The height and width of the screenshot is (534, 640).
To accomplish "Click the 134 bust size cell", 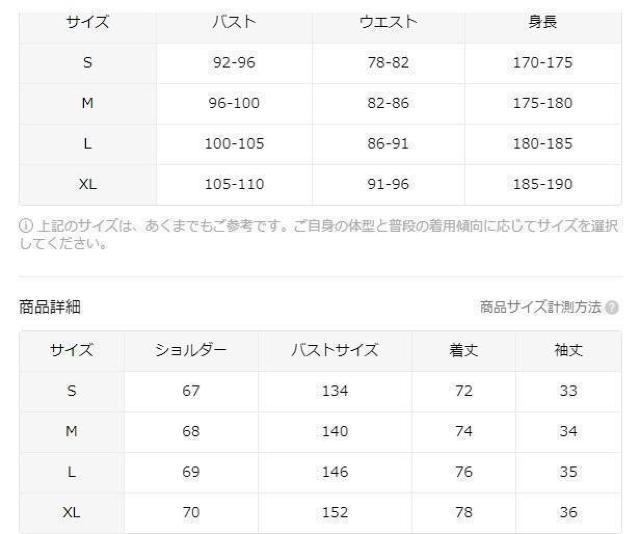I will [x=335, y=391].
